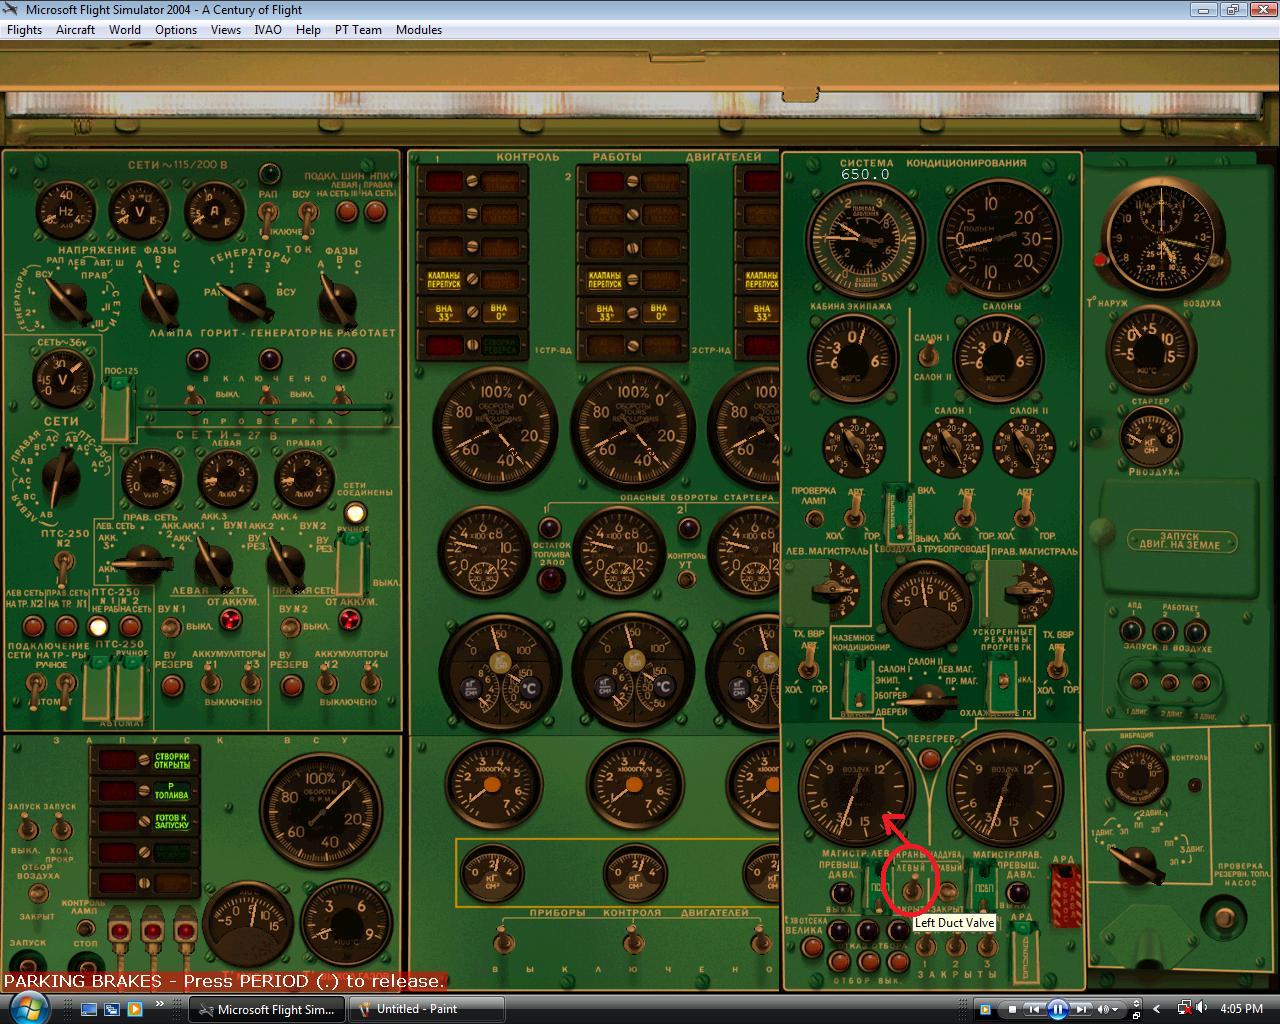1280x1024 pixels.
Task: Click engine 2 ВНА 0° annunciator
Action: tap(660, 313)
